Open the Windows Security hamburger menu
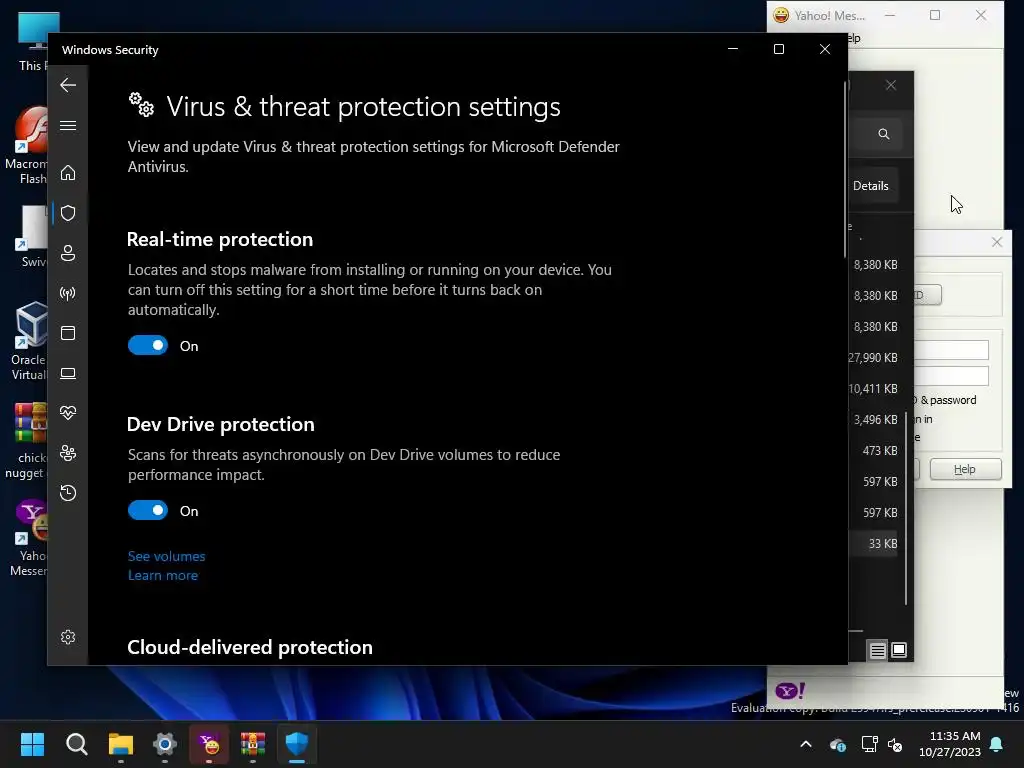This screenshot has height=768, width=1024. click(68, 125)
